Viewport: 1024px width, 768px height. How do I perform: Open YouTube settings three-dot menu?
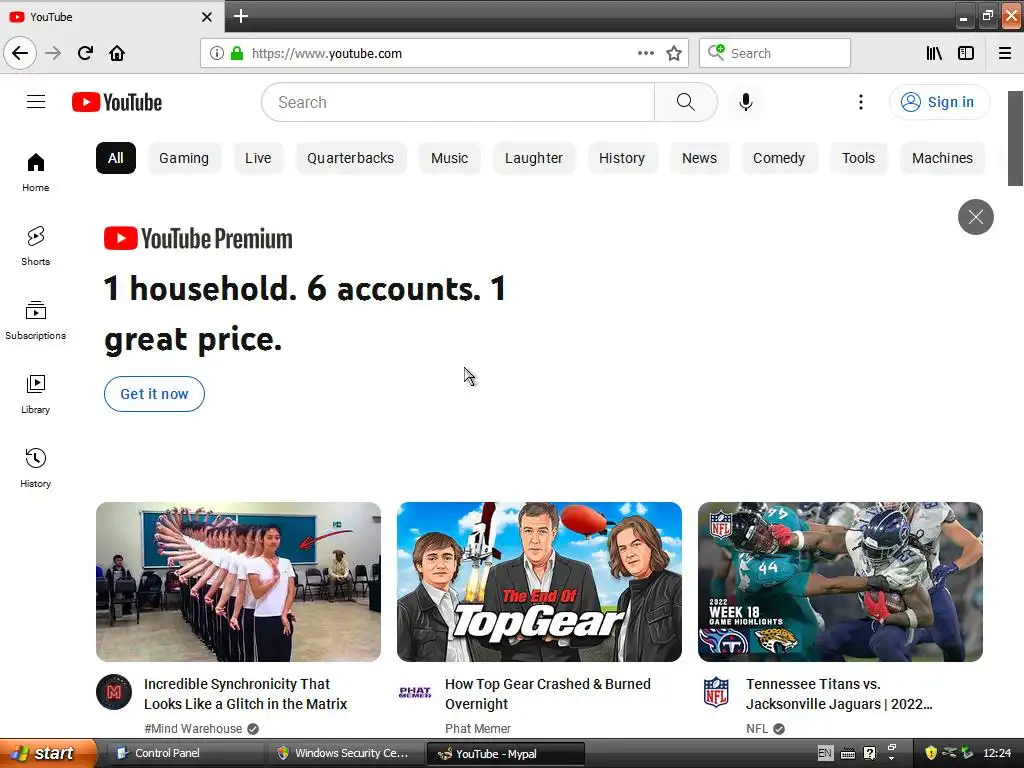(861, 102)
